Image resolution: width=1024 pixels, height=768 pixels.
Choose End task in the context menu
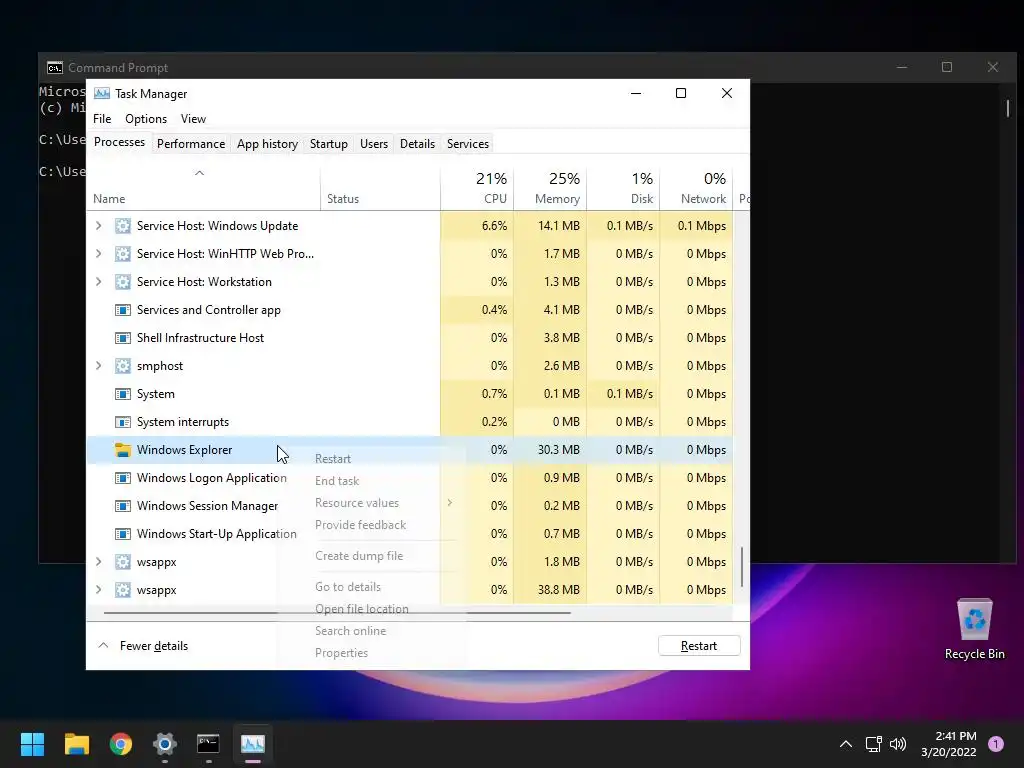coord(370,481)
